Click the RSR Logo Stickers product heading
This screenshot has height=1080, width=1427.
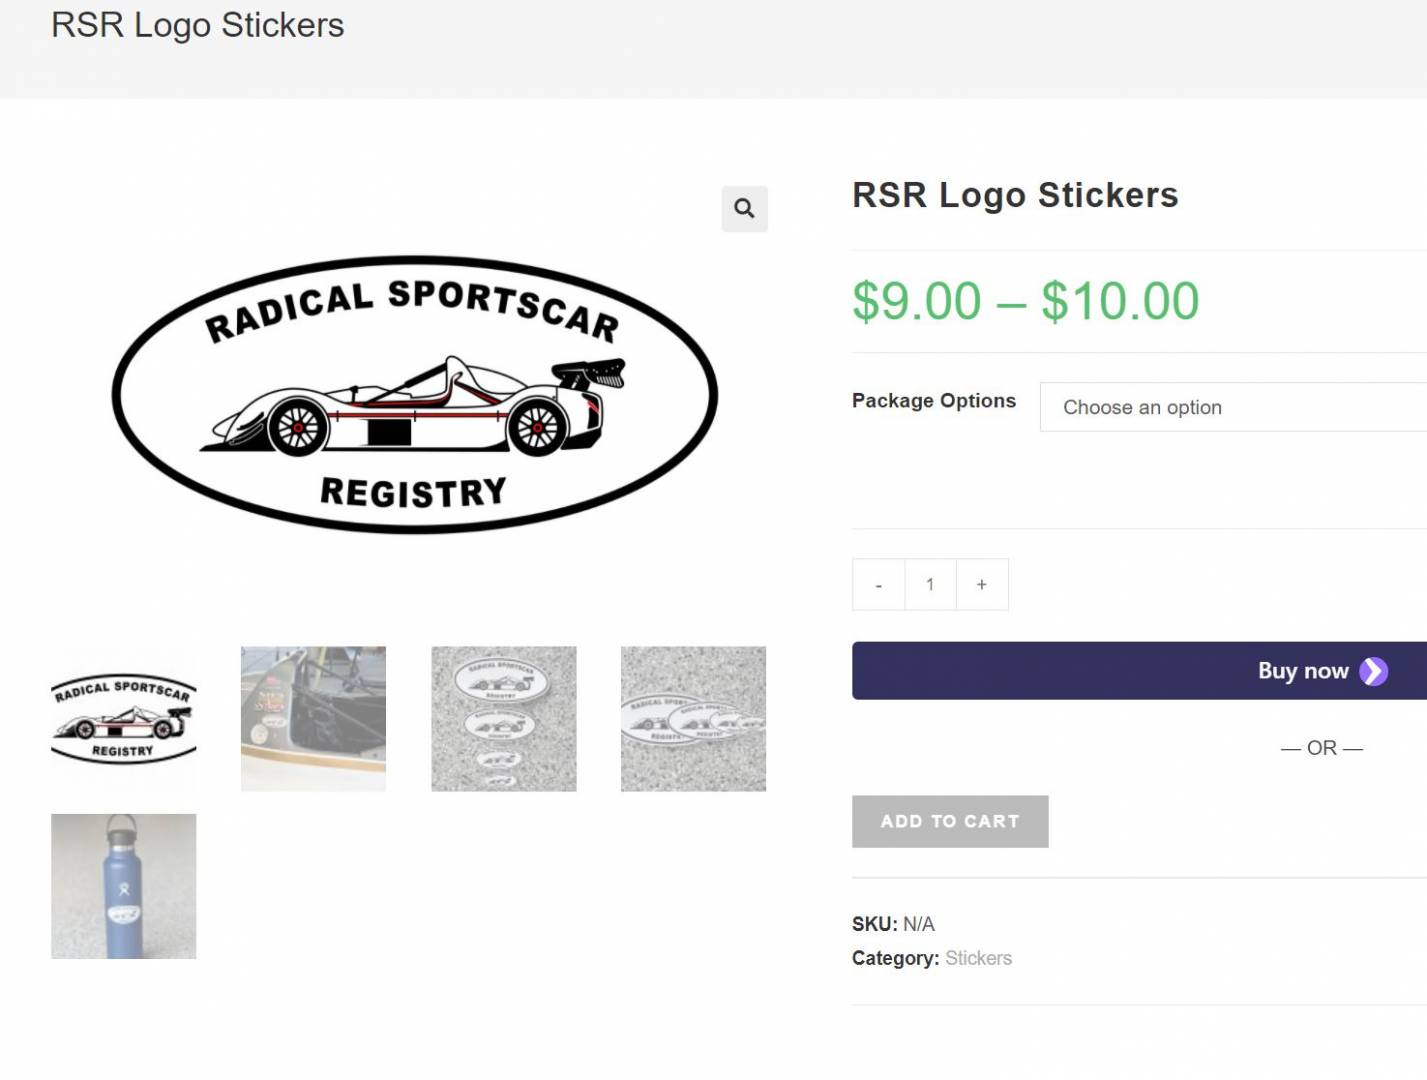1014,195
